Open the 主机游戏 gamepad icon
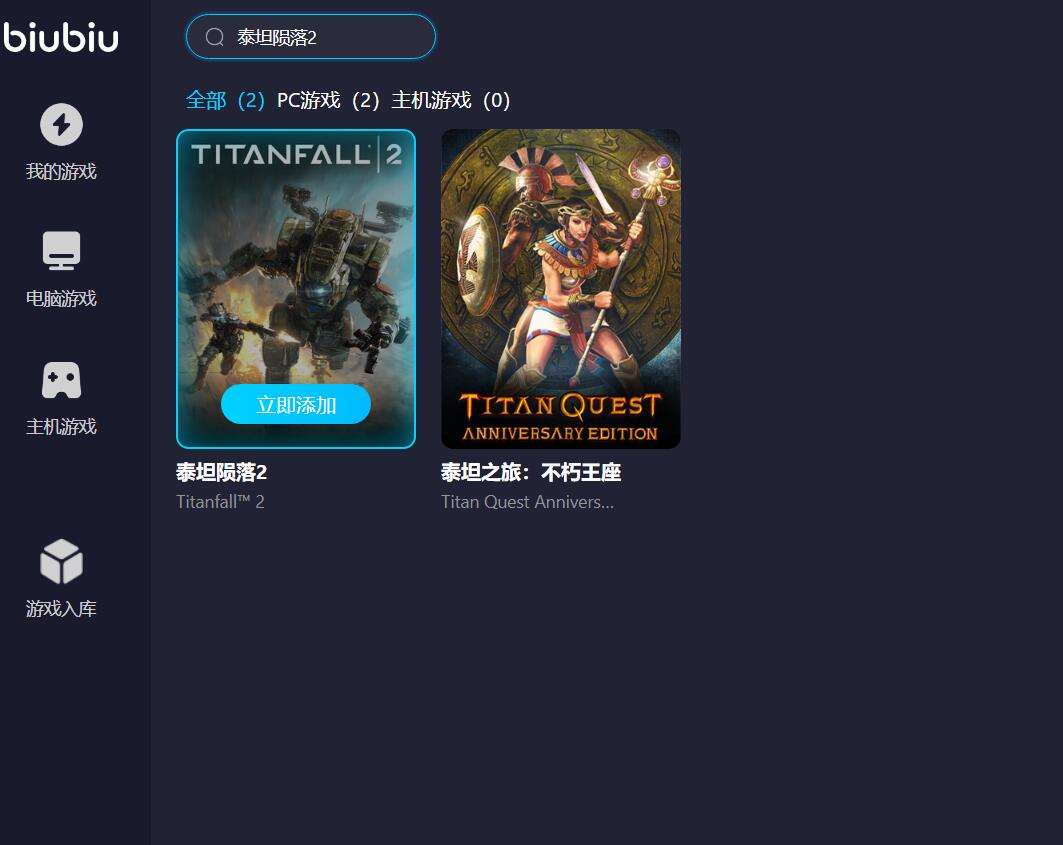Screen dimensions: 1063x845 (x=61, y=380)
